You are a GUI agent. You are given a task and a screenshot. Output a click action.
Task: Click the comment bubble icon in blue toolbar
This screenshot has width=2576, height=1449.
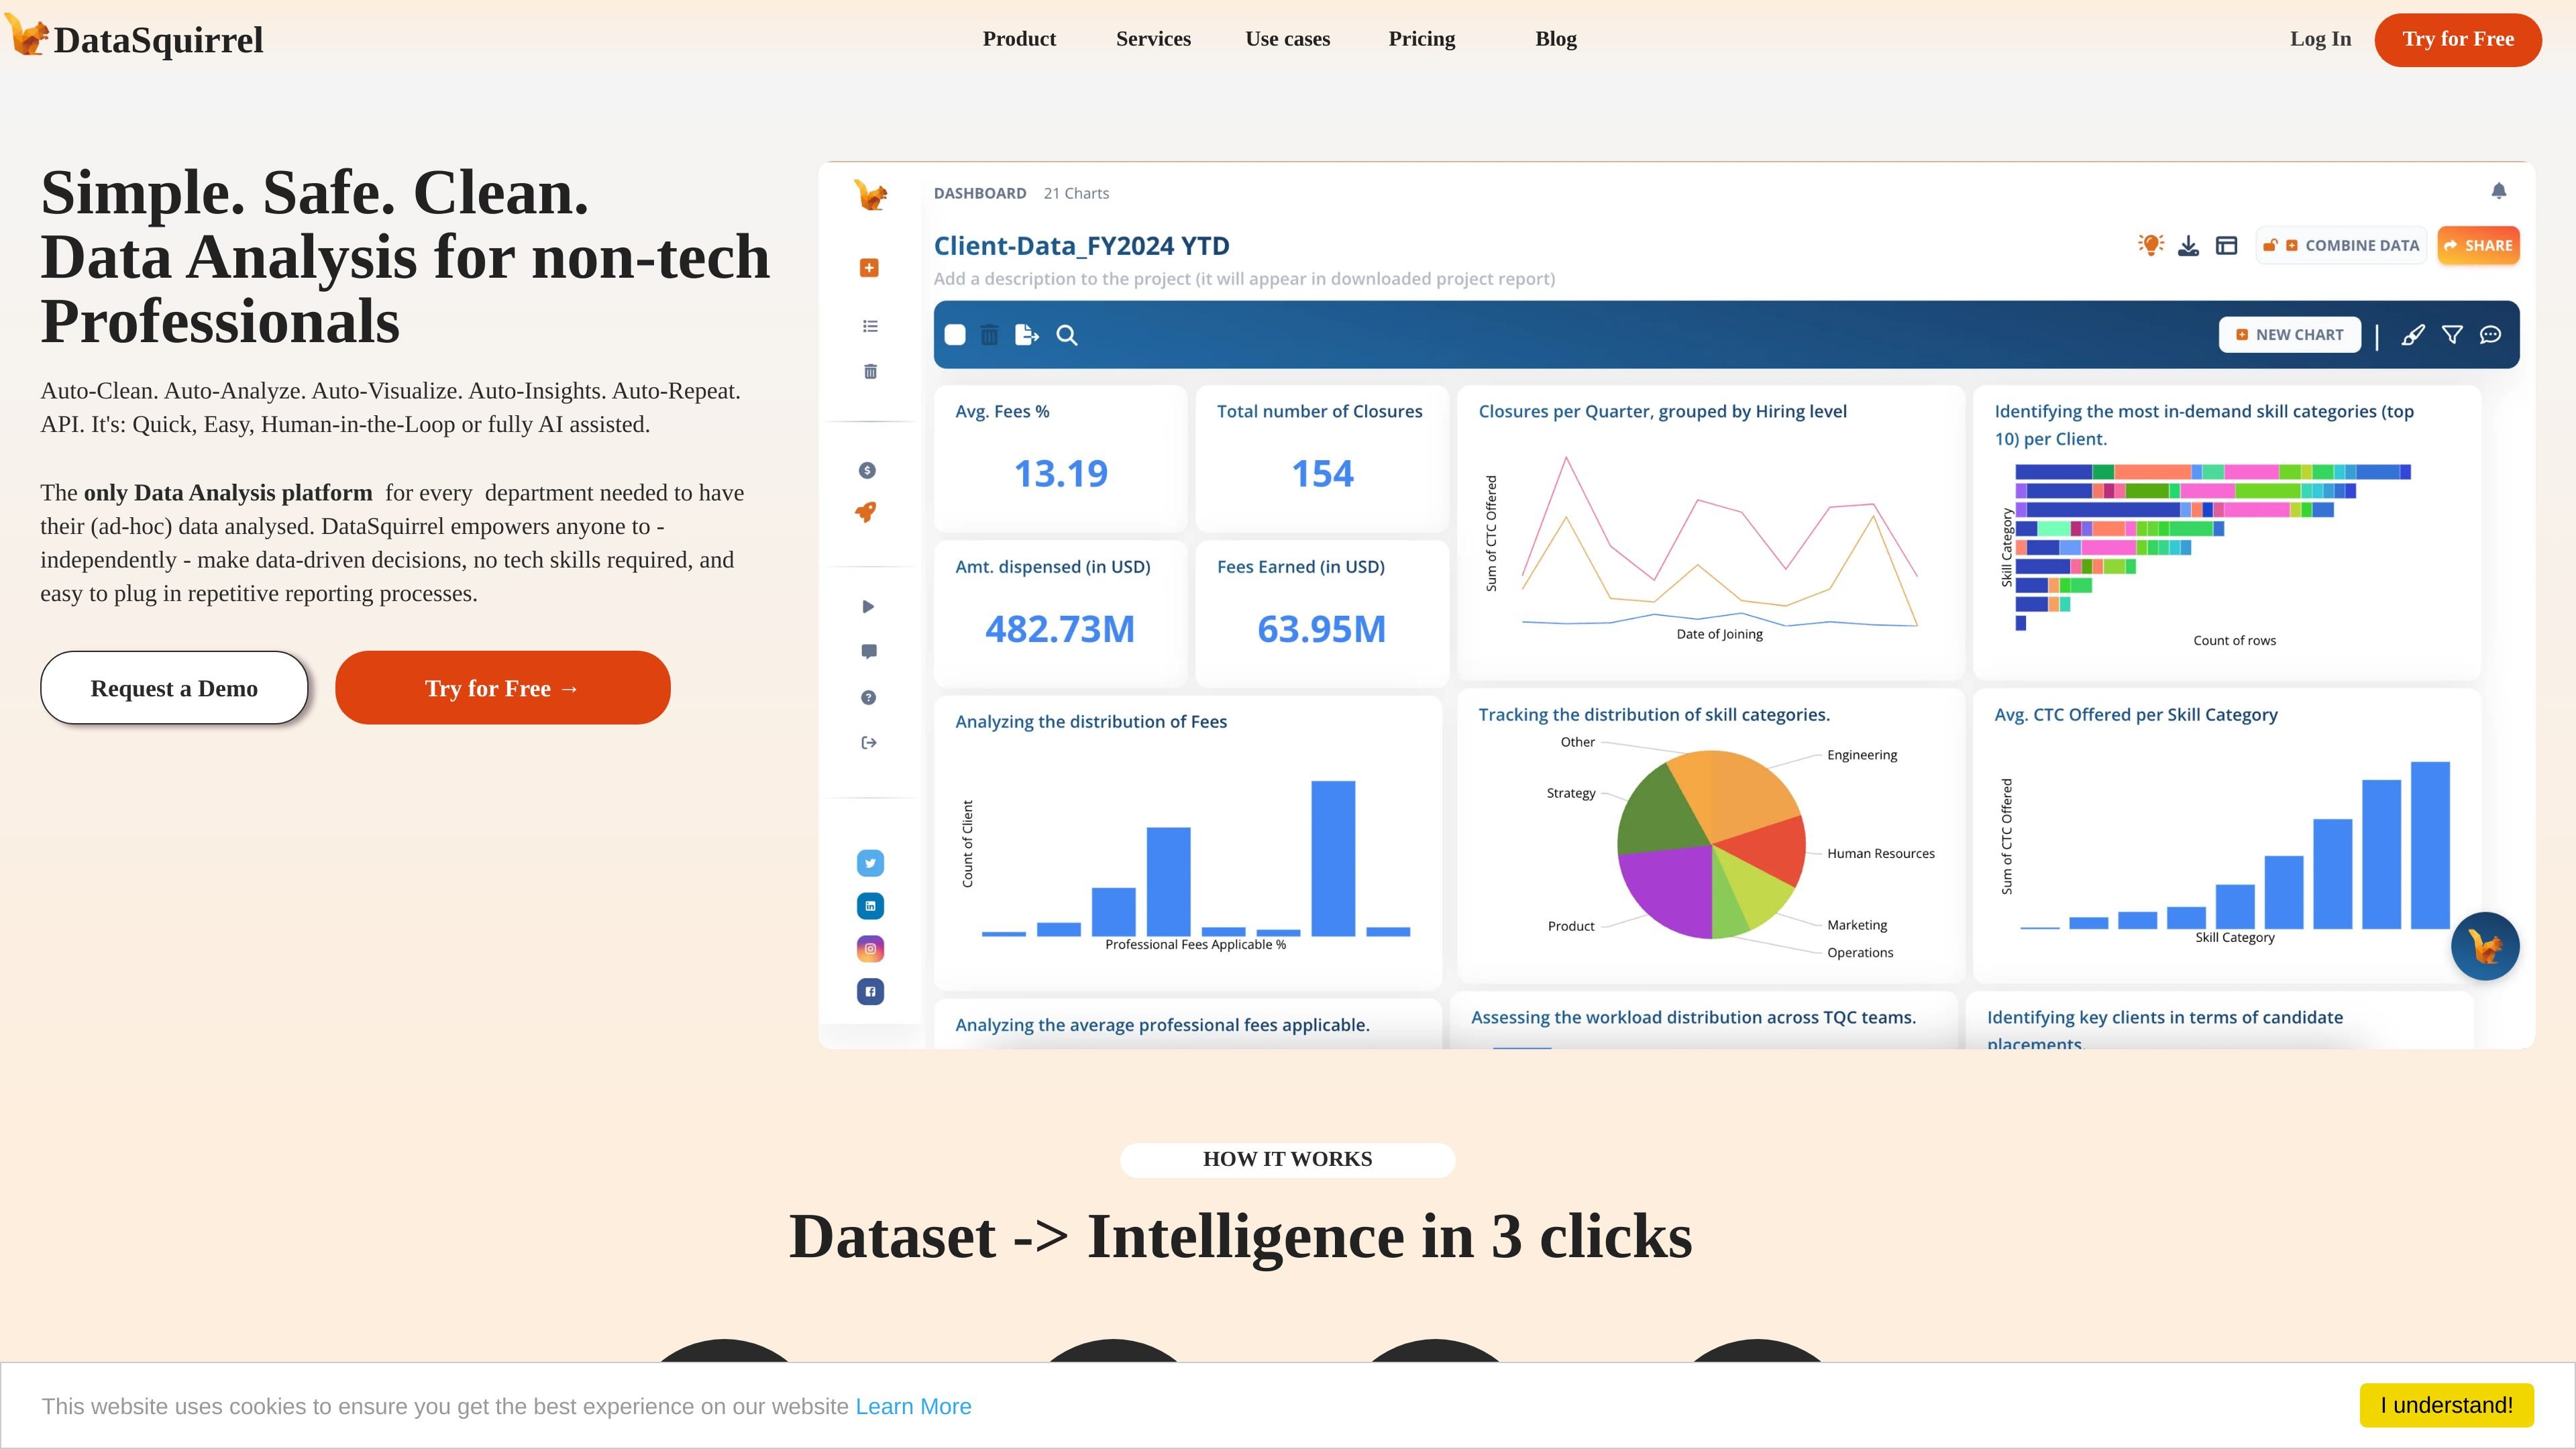click(x=2491, y=335)
